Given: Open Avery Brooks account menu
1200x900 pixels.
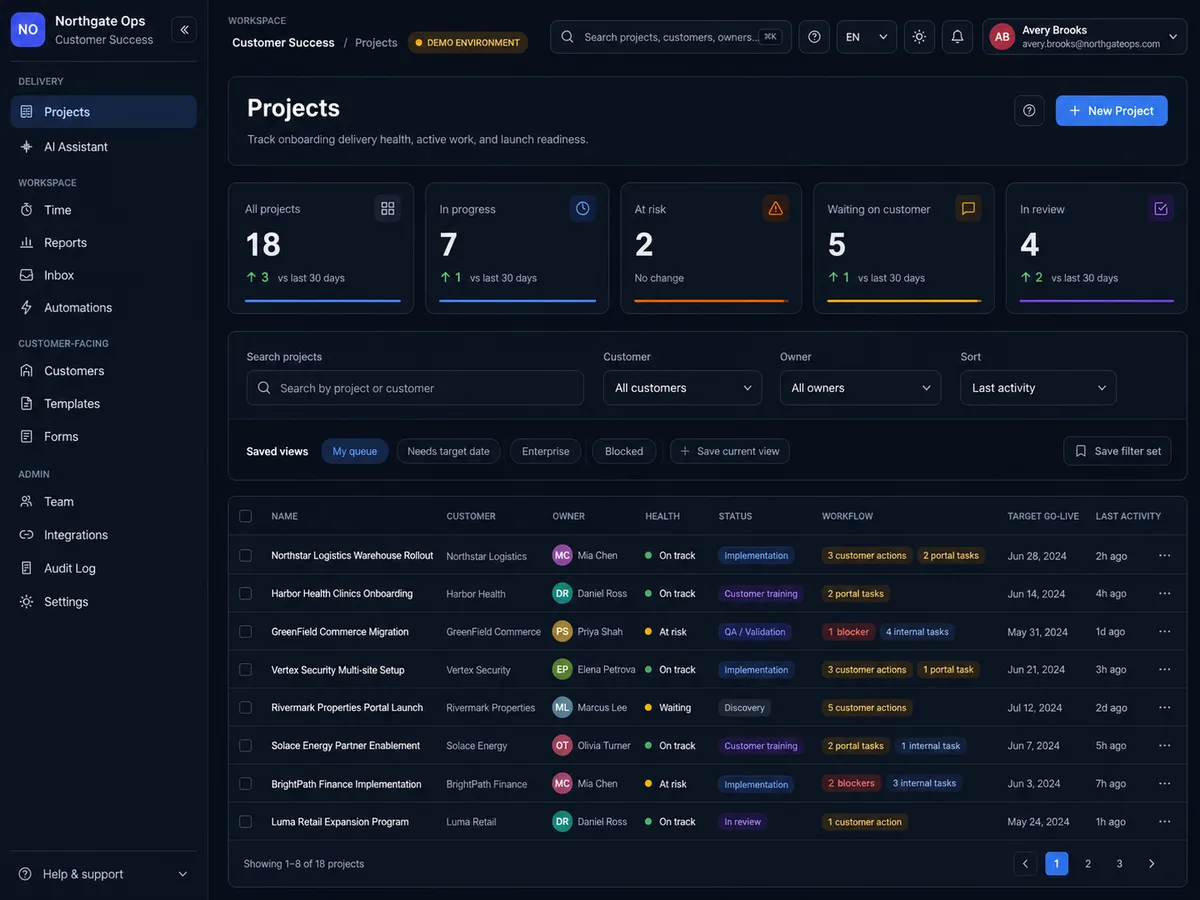Looking at the screenshot, I should 1084,37.
